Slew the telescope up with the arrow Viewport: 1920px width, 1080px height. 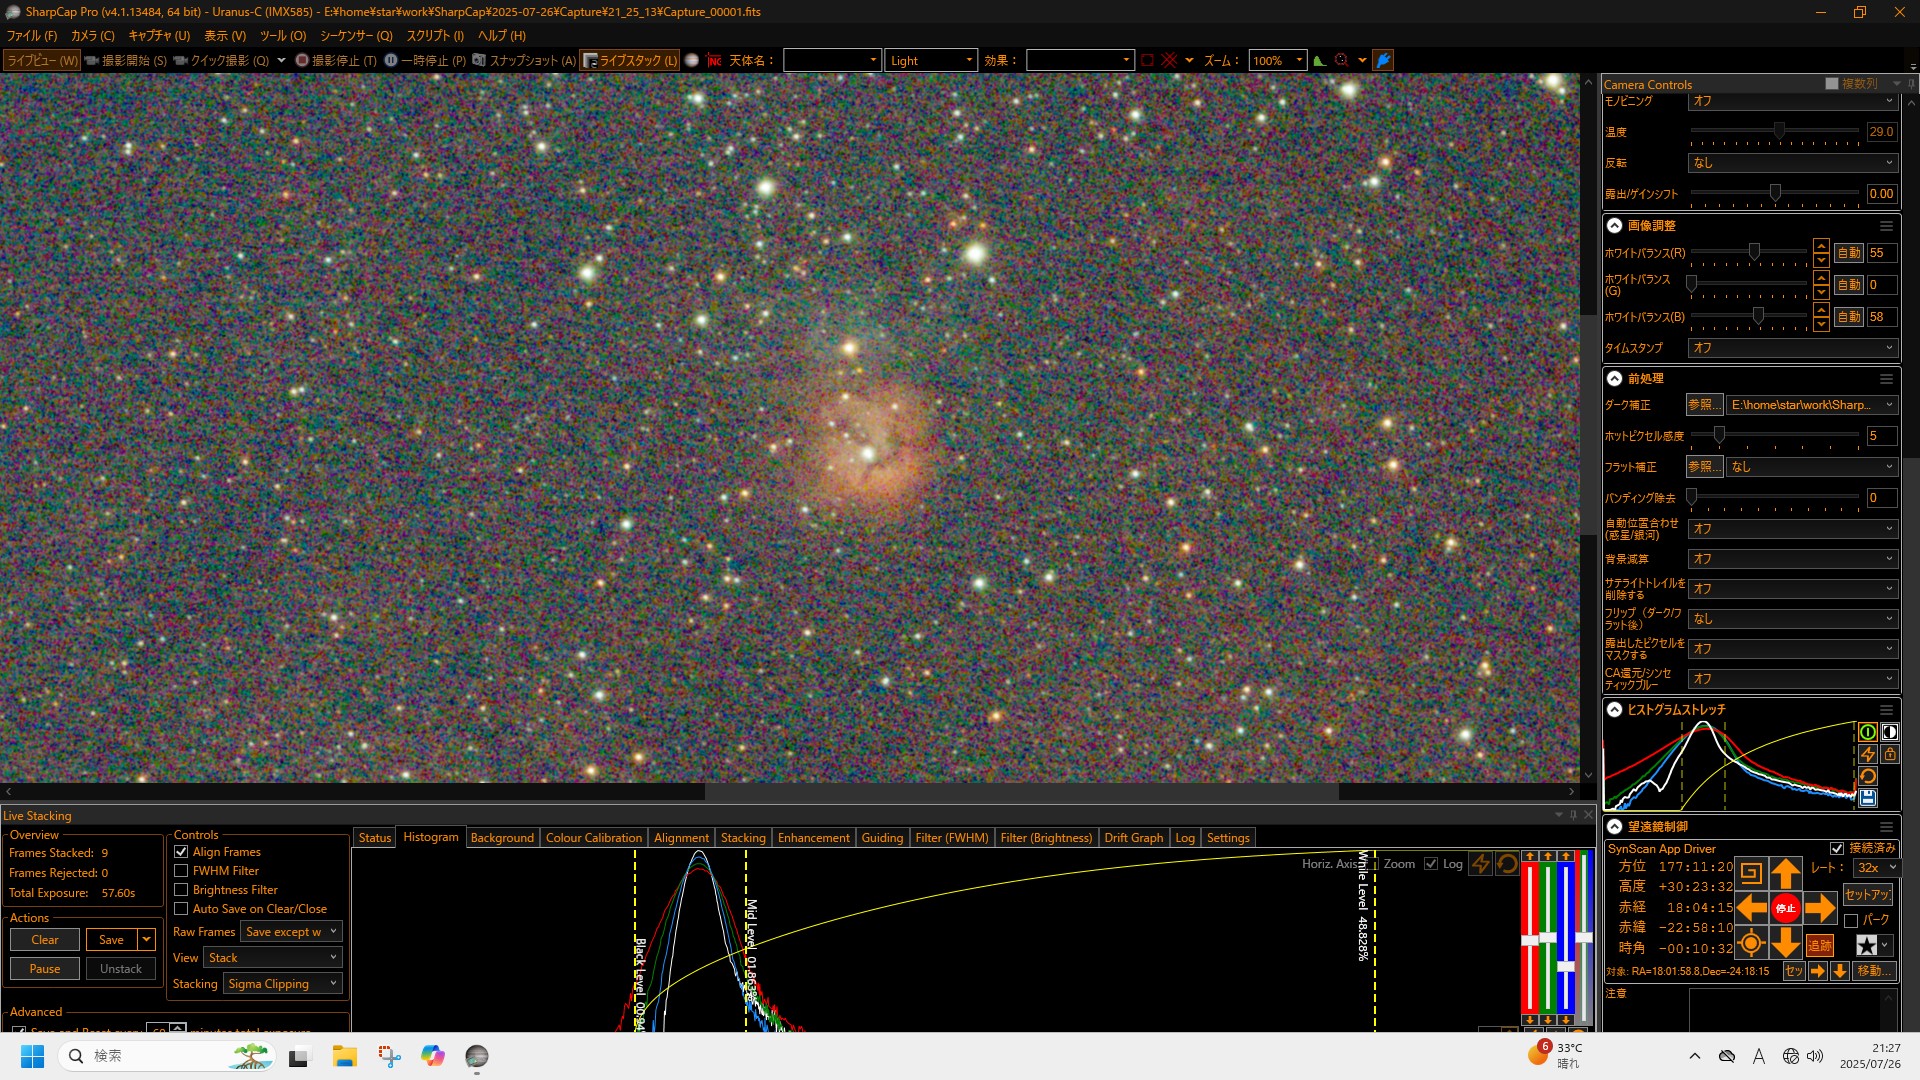[x=1785, y=873]
